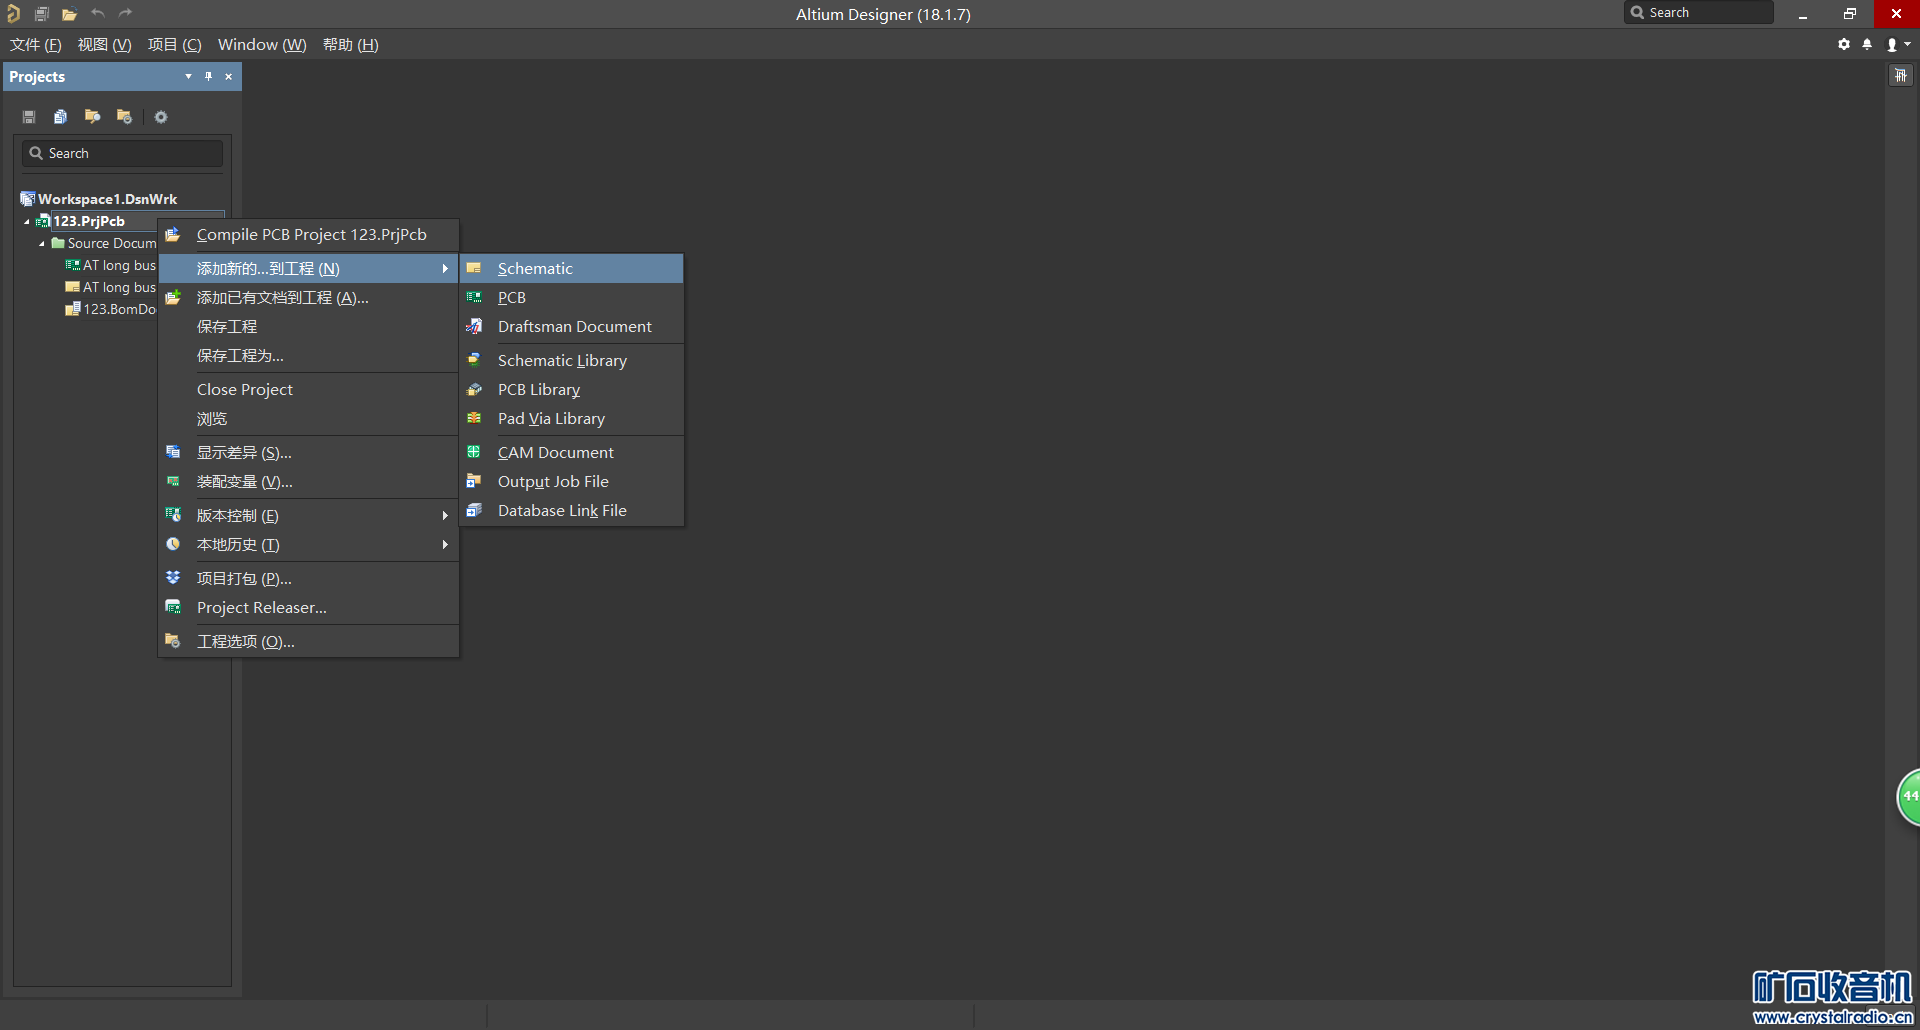The width and height of the screenshot is (1920, 1030).
Task: Click the compile documents icon in the Projects toolbar
Action: 60,117
